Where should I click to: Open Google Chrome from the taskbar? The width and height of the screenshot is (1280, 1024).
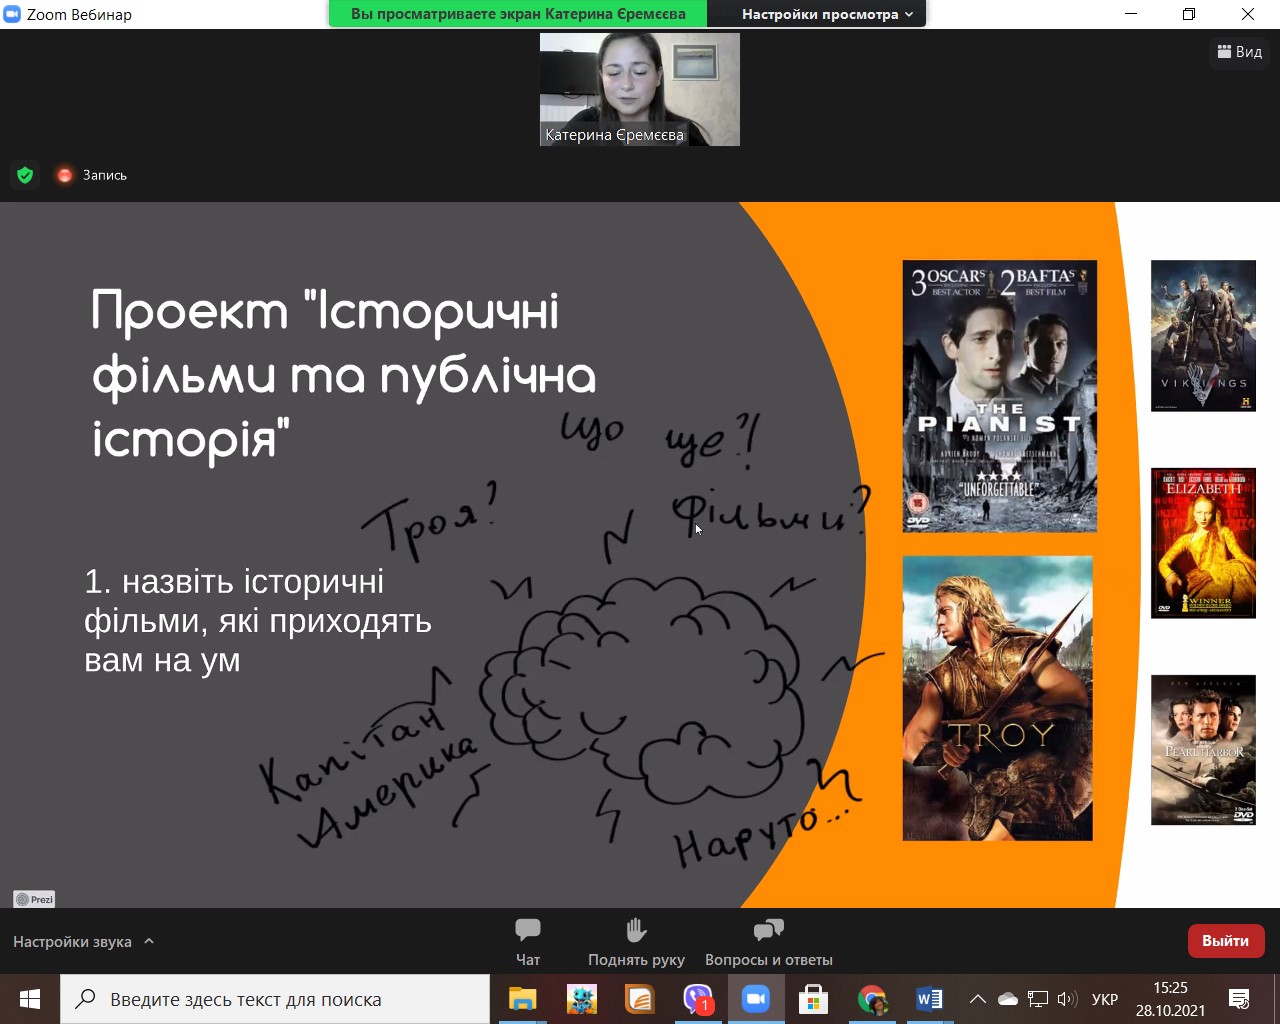point(871,999)
